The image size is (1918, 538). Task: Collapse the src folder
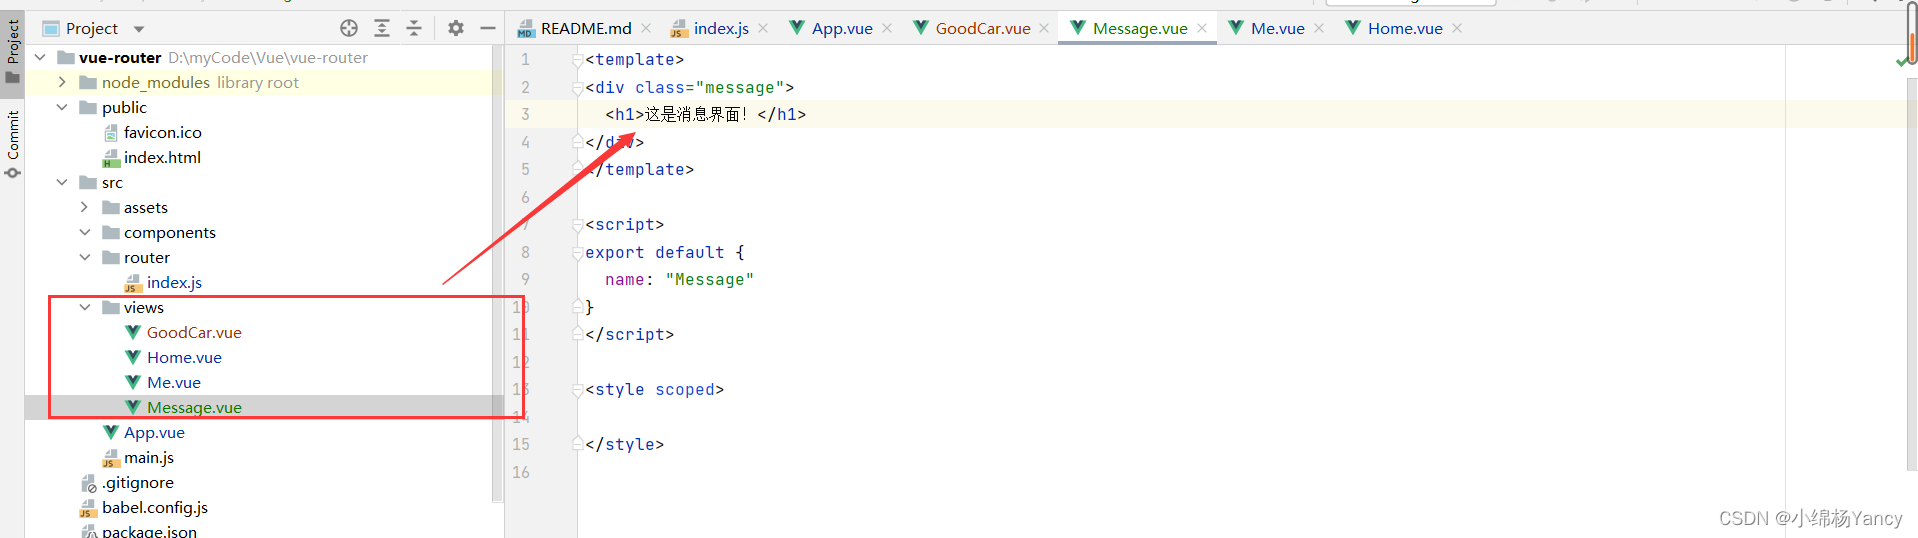tap(62, 182)
